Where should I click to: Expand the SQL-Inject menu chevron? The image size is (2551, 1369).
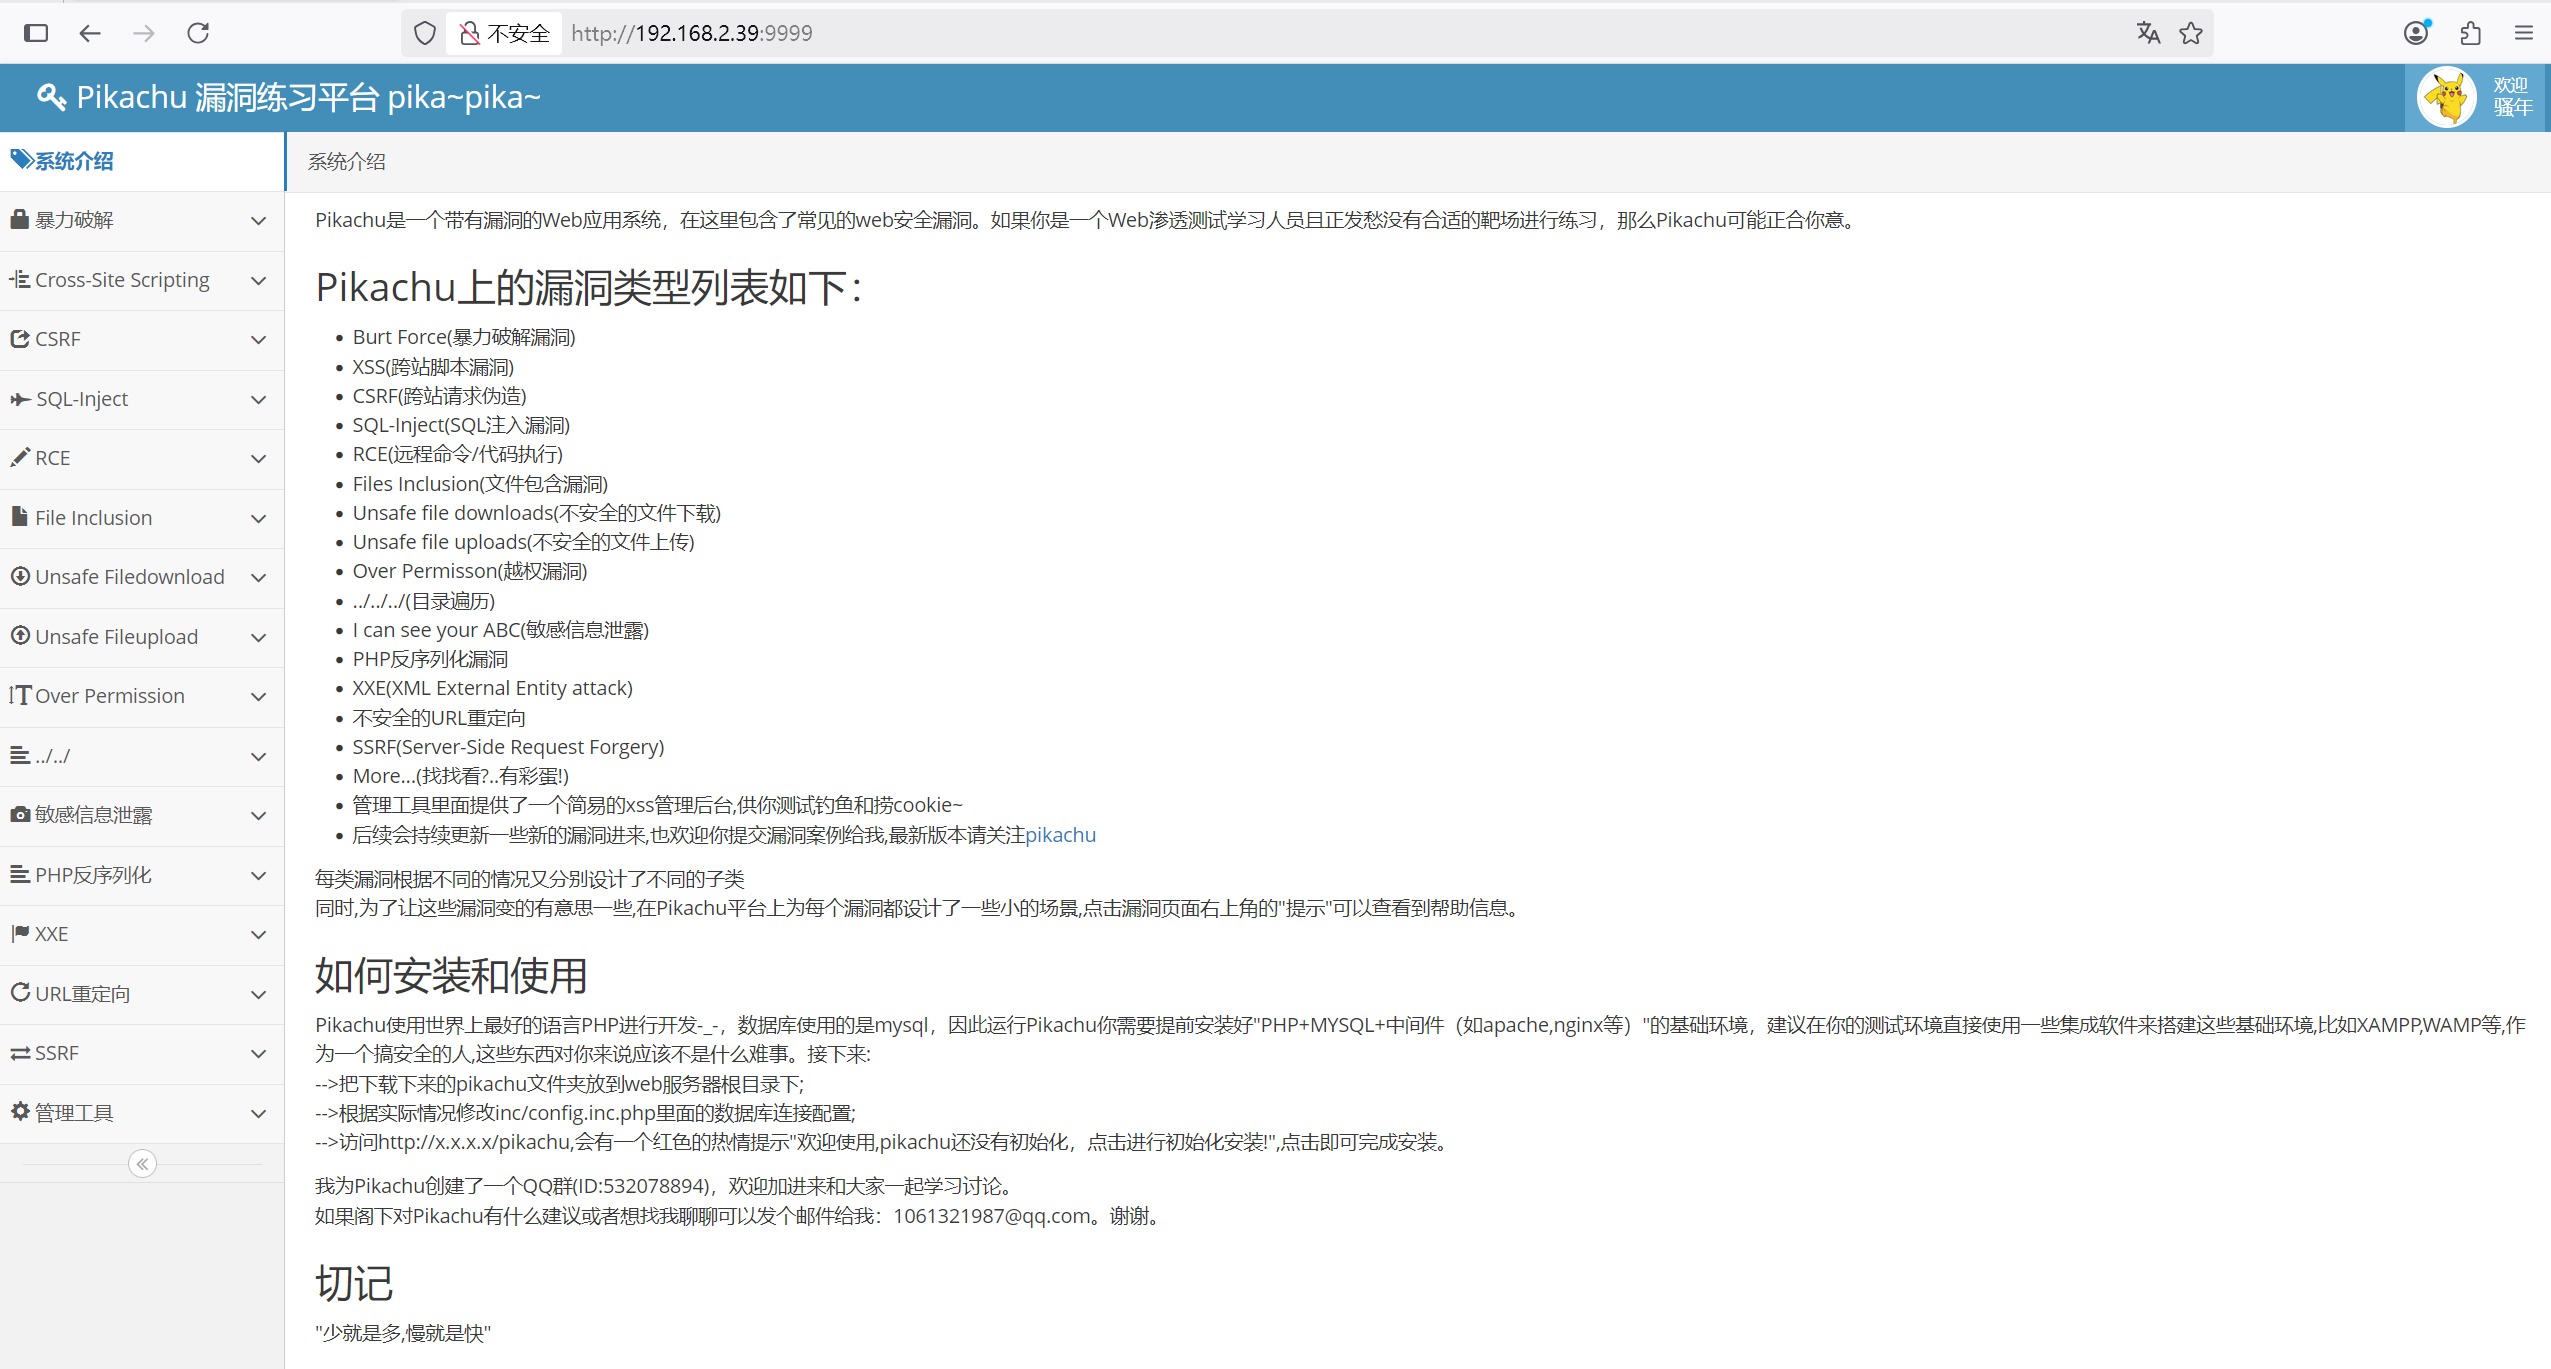click(258, 399)
